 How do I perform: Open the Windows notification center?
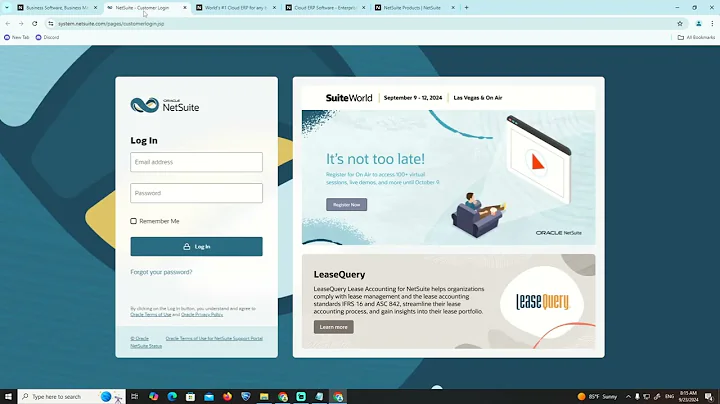click(x=709, y=397)
